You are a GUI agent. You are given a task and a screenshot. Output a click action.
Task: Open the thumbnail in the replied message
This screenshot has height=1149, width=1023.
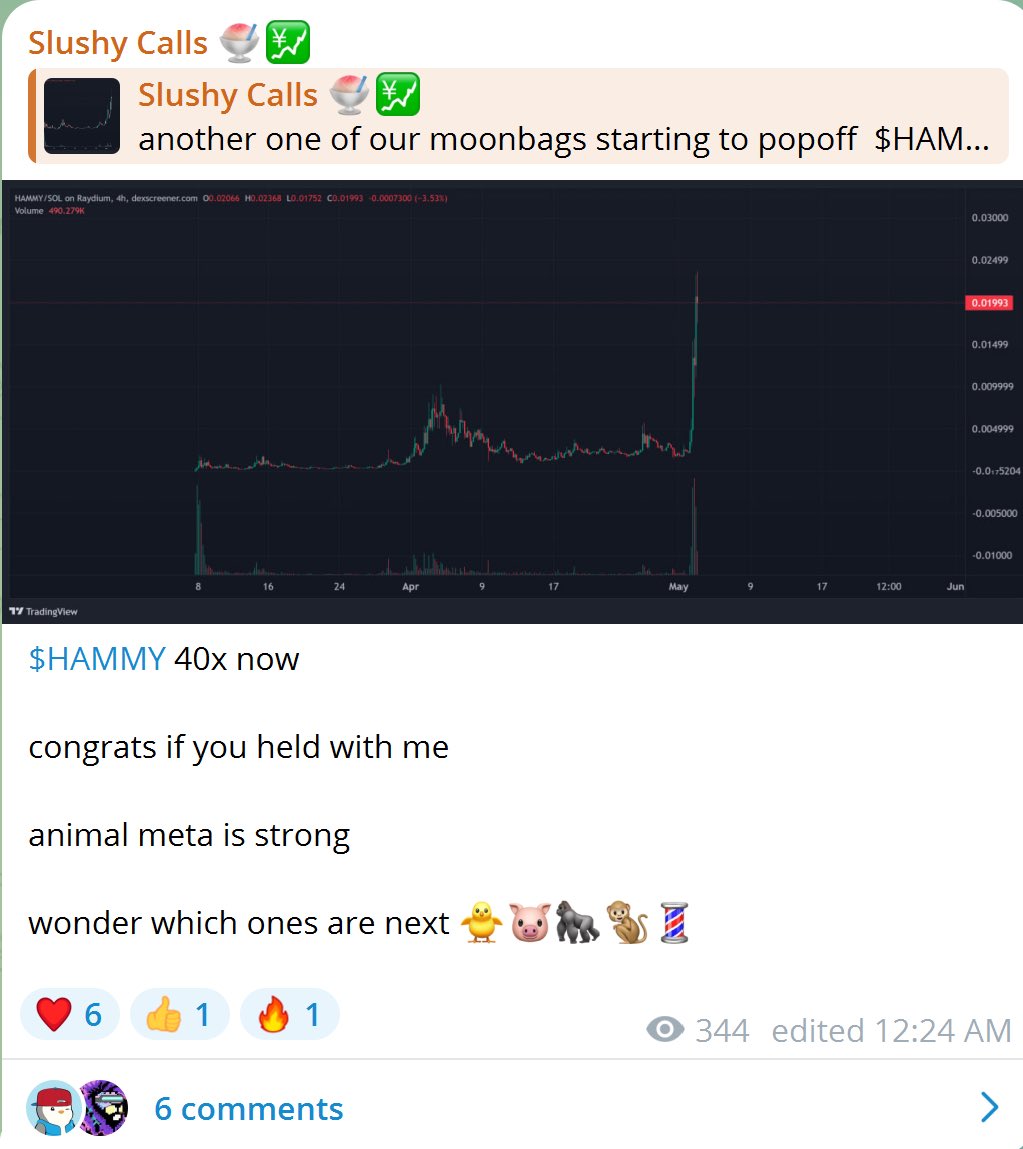tap(82, 116)
